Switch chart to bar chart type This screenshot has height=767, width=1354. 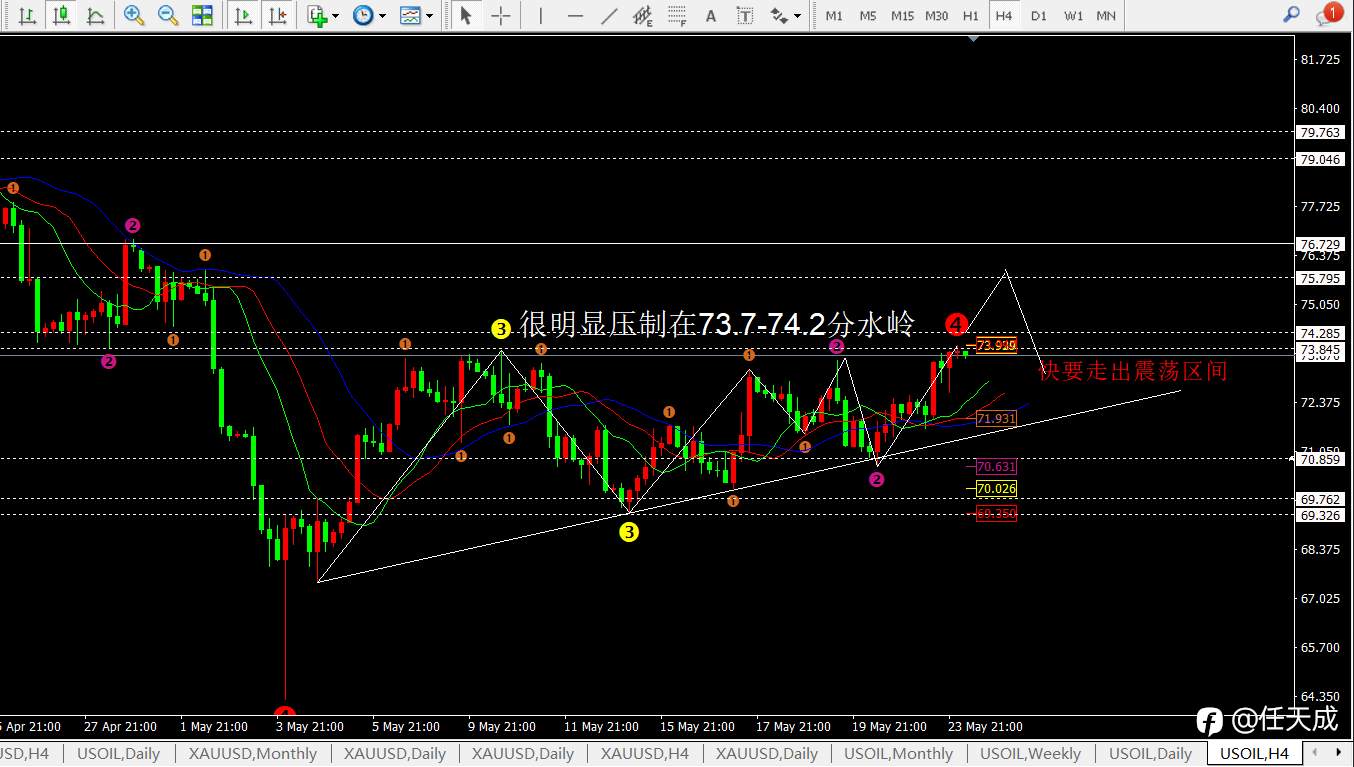[28, 15]
